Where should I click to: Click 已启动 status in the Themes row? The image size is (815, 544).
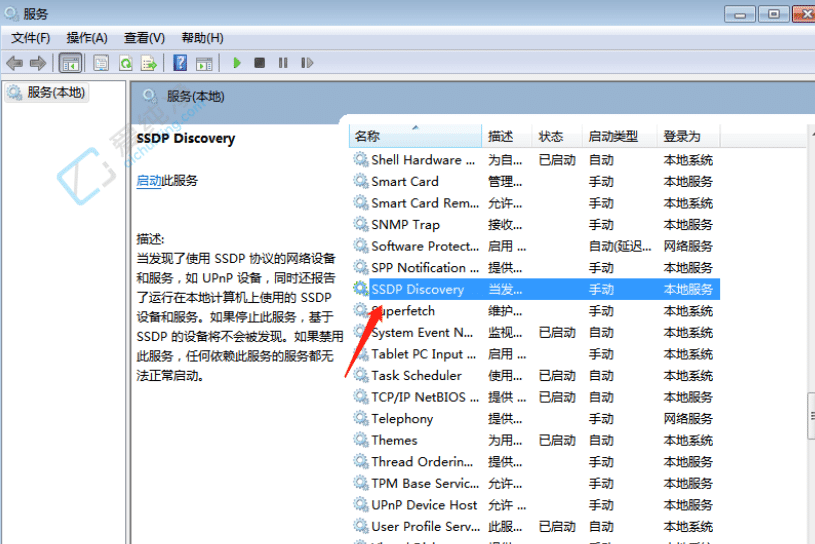click(557, 441)
